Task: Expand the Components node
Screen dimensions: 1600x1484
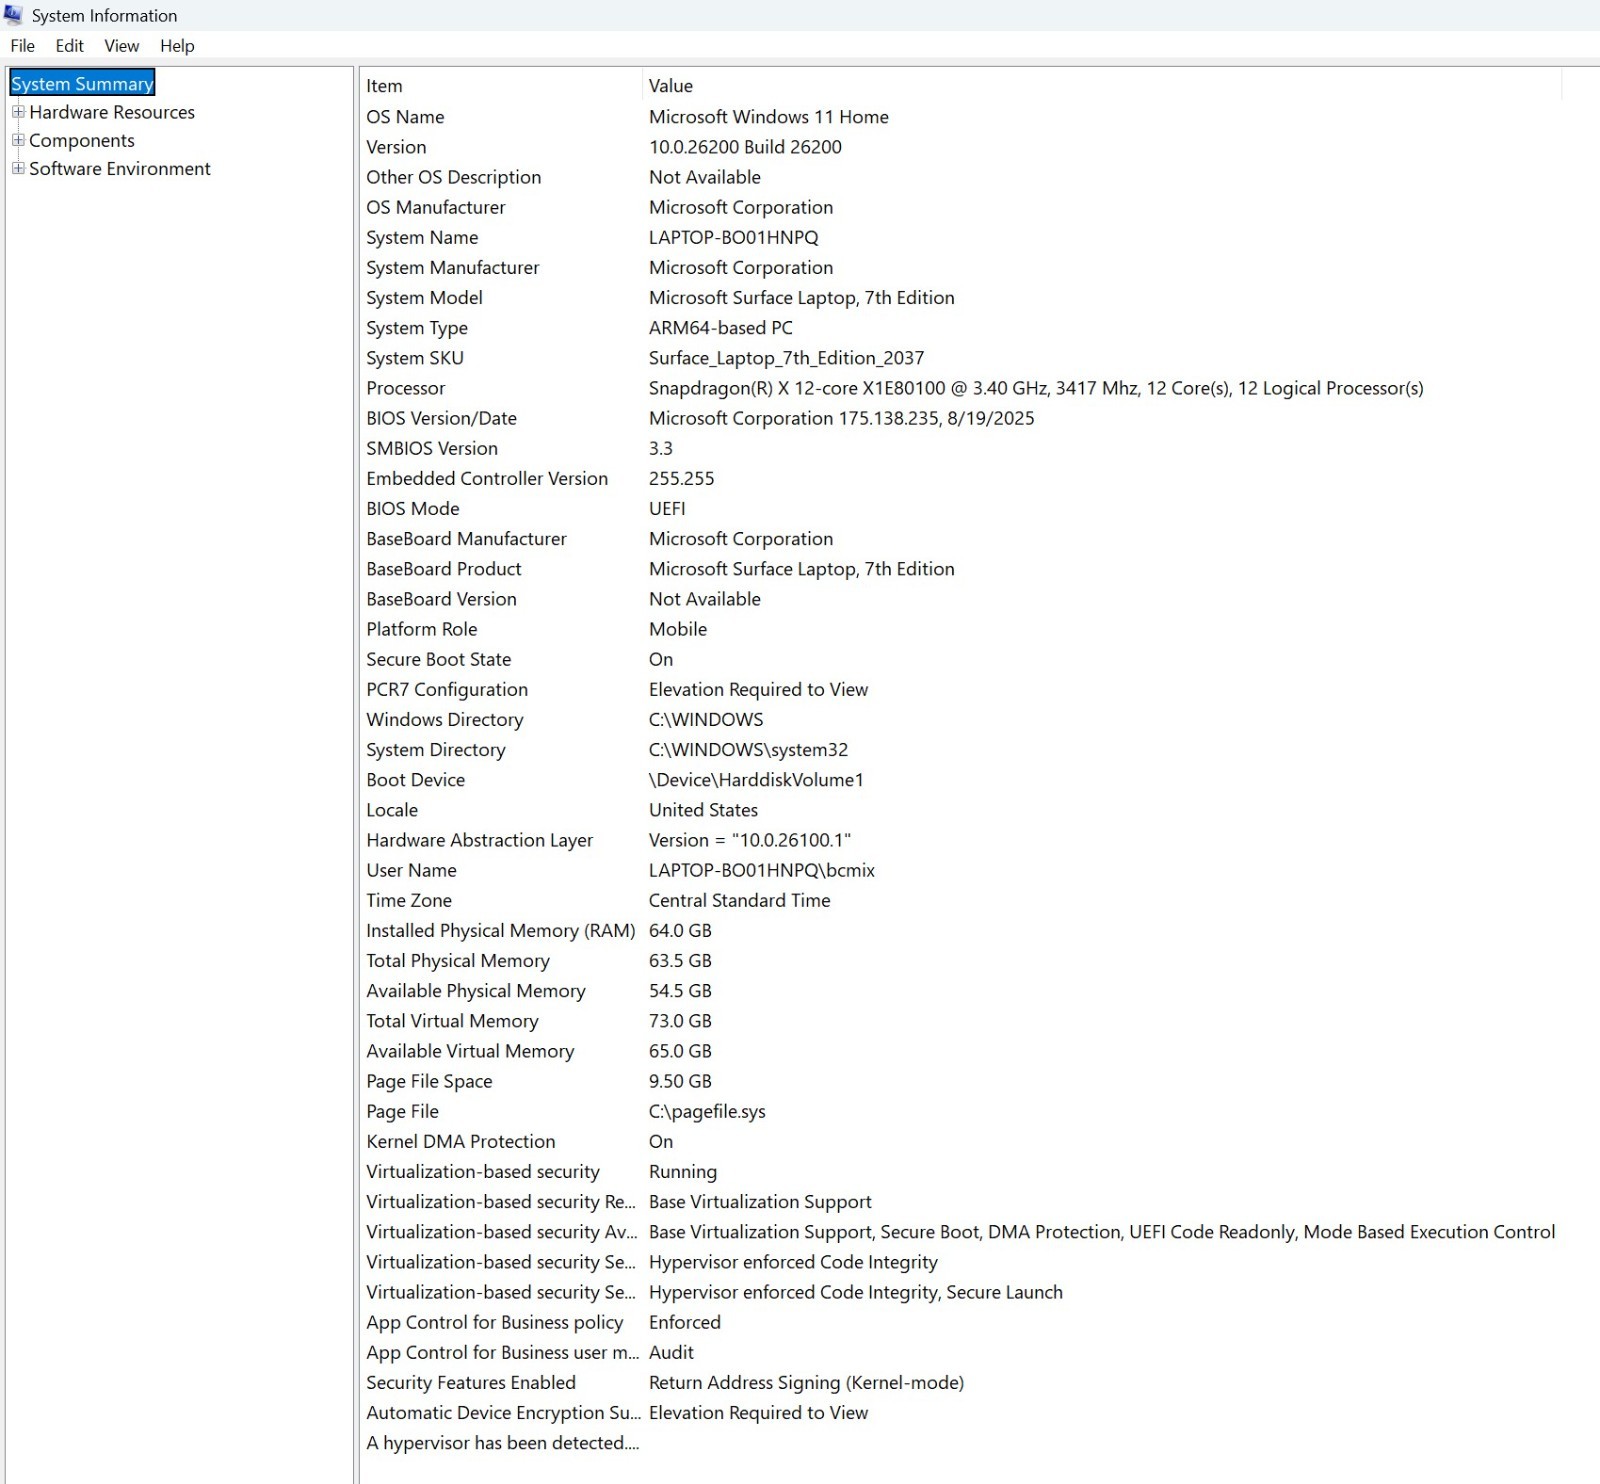Action: coord(18,140)
